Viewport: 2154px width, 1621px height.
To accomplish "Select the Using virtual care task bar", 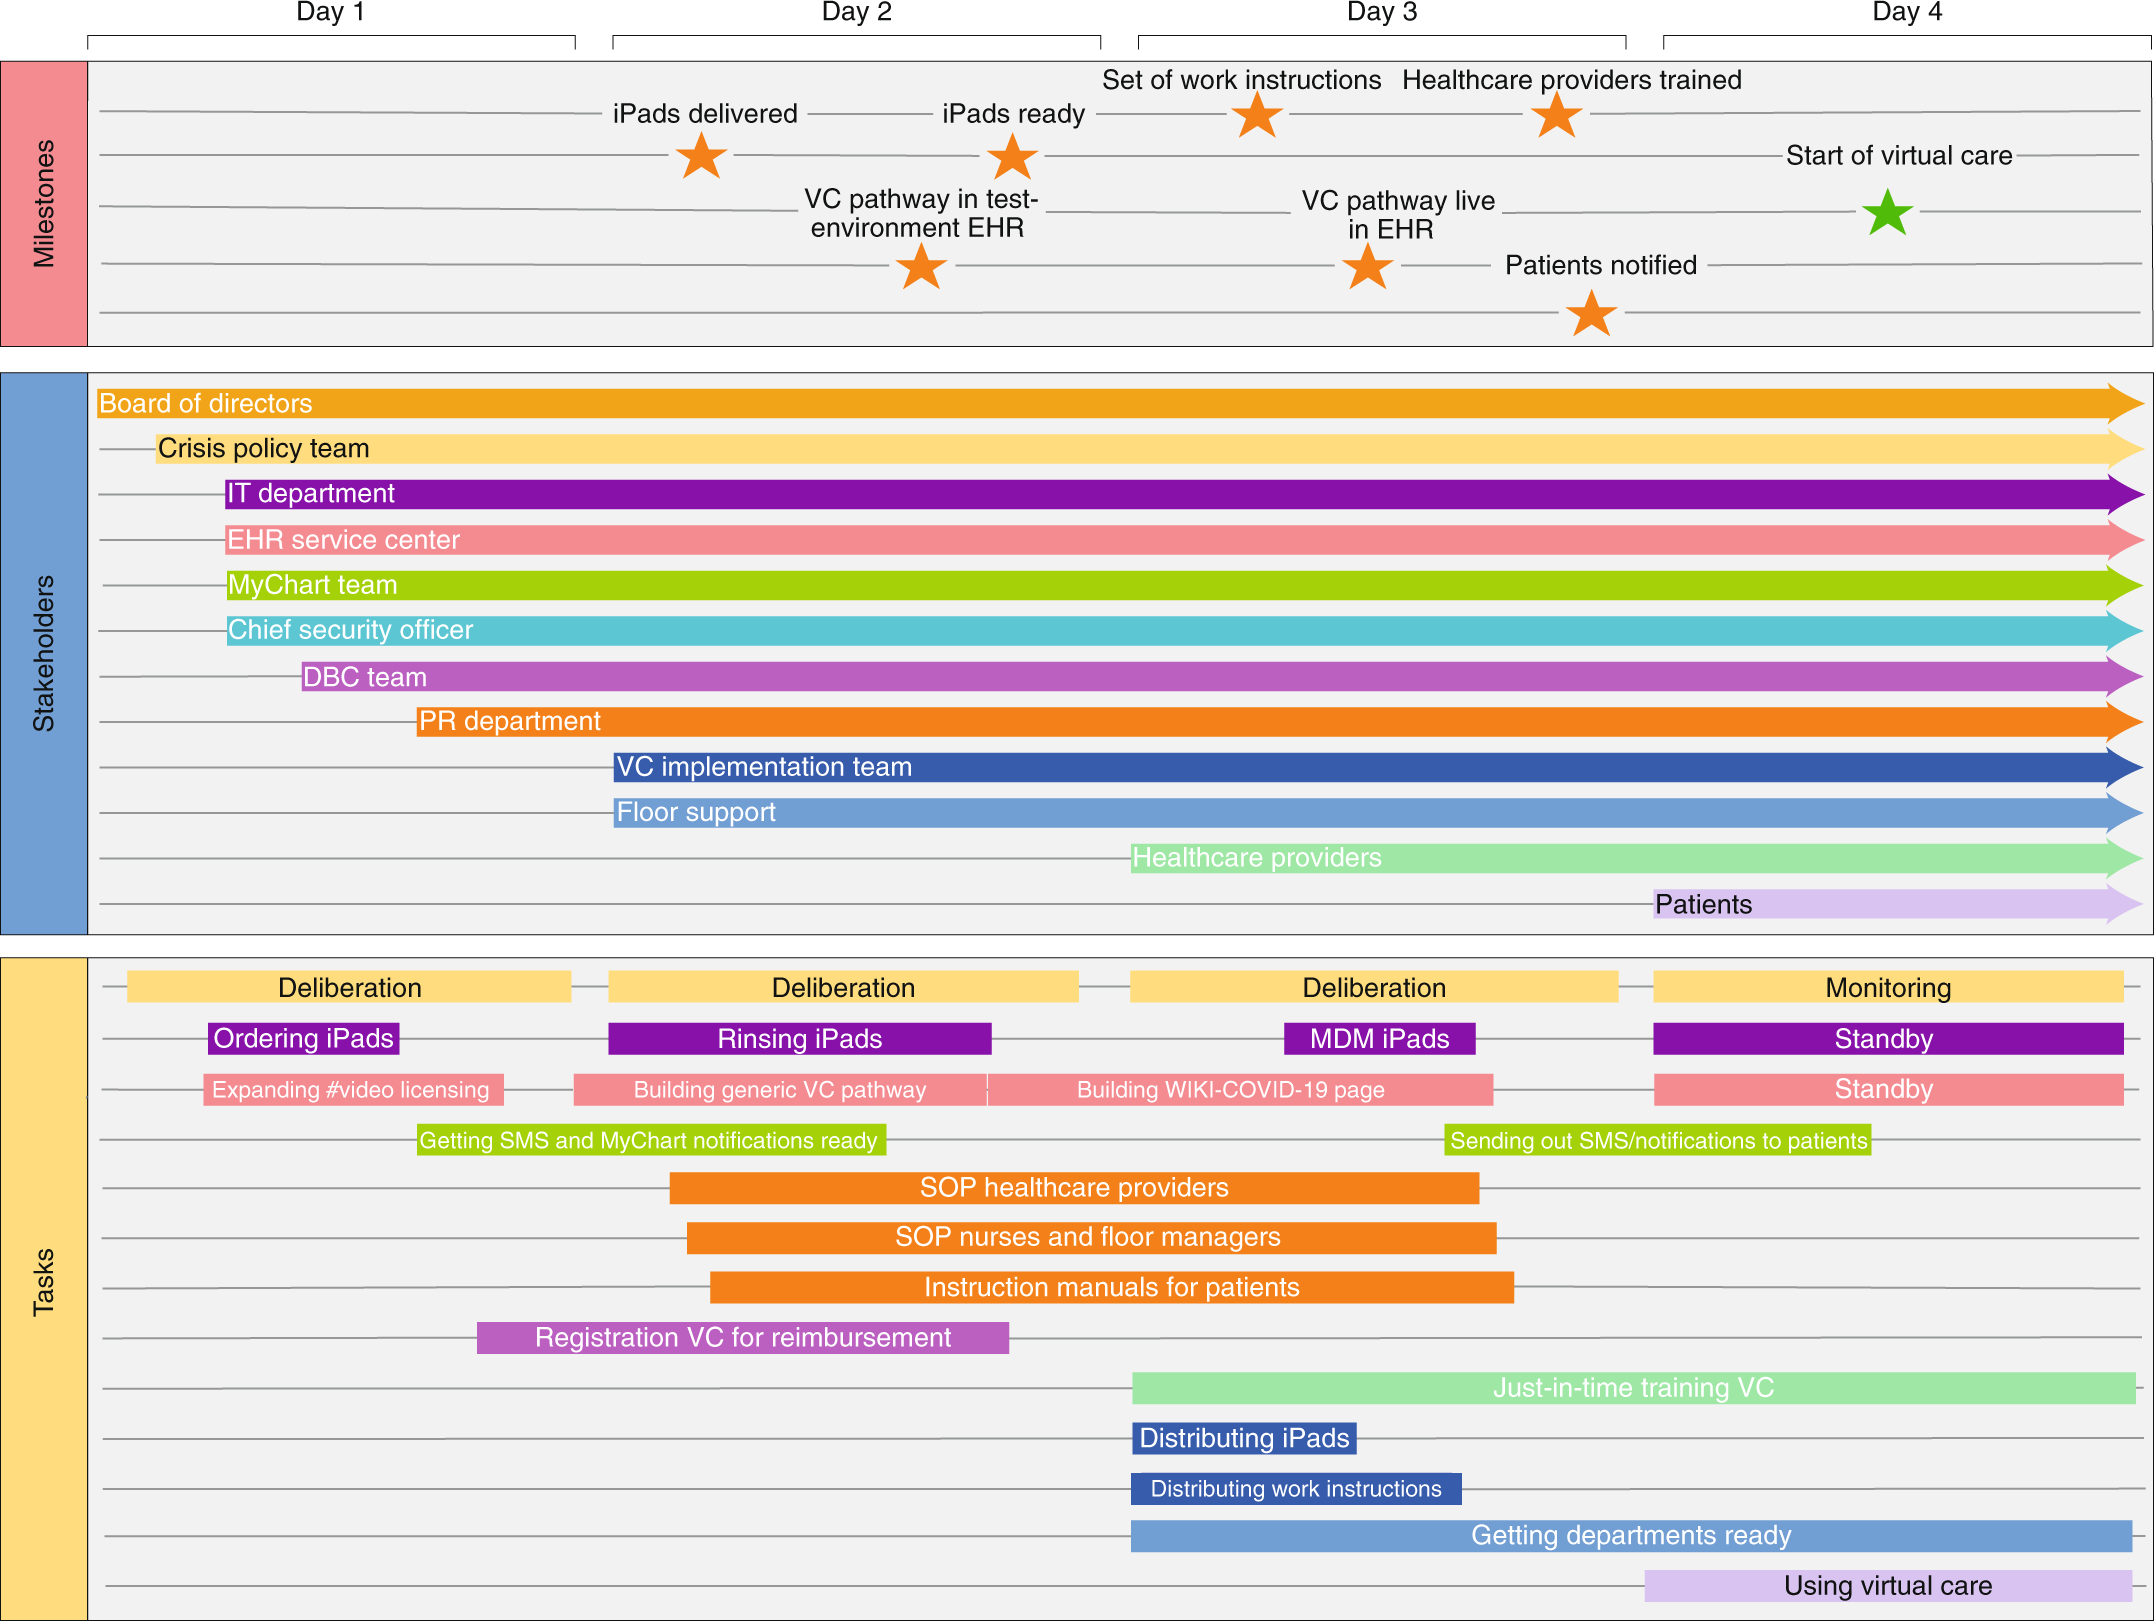I will click(x=1888, y=1586).
